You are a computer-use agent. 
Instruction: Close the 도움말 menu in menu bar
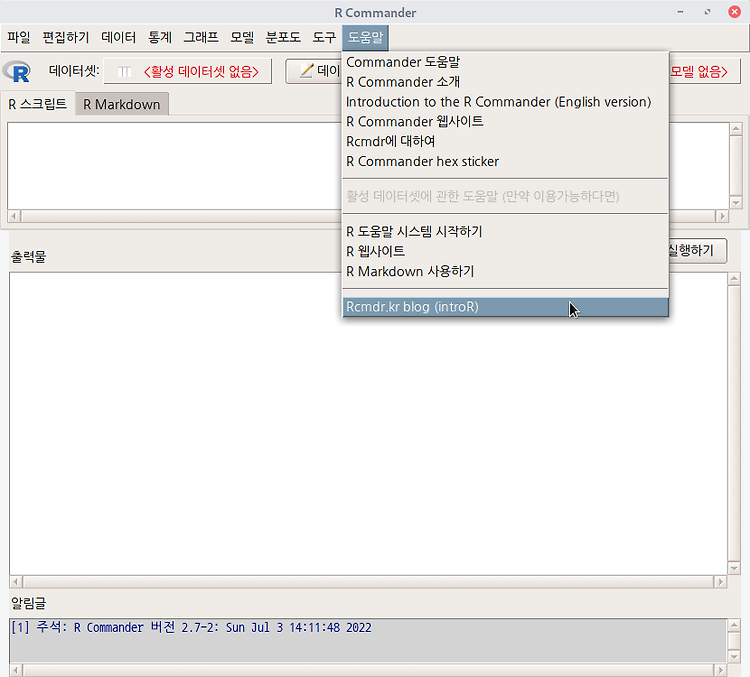coord(365,37)
